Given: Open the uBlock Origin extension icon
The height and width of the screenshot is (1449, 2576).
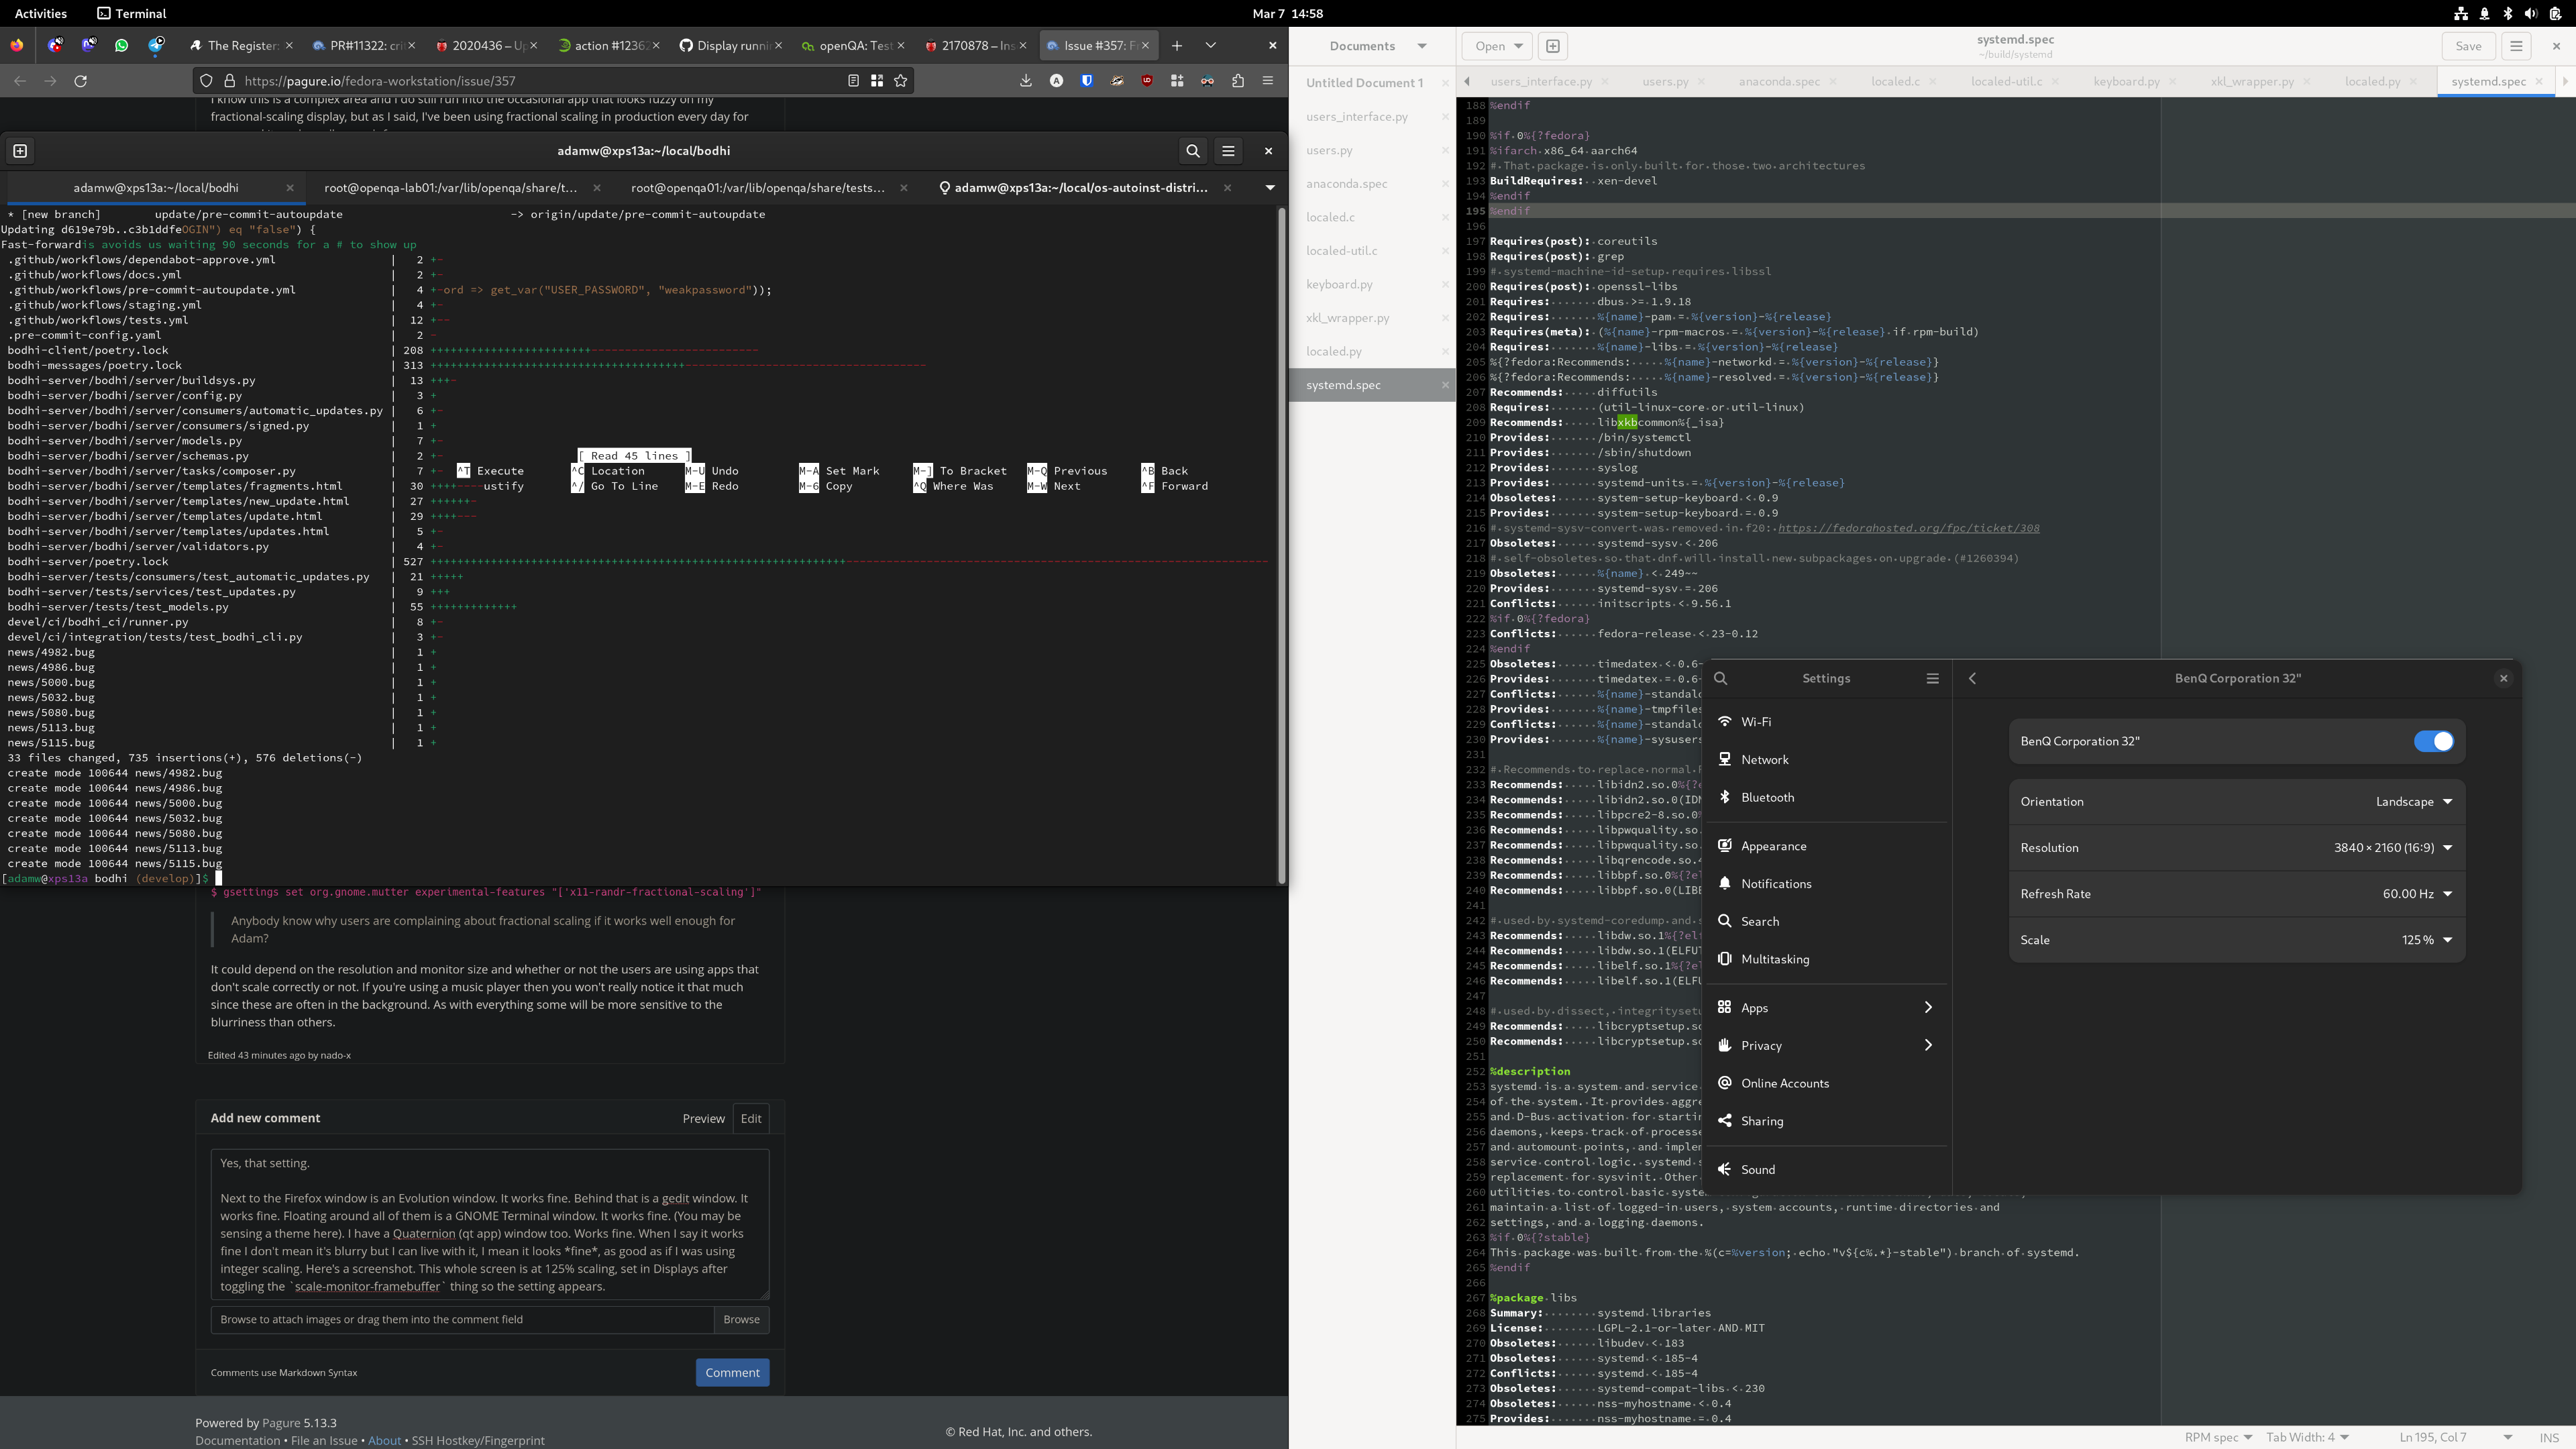Looking at the screenshot, I should (1147, 81).
